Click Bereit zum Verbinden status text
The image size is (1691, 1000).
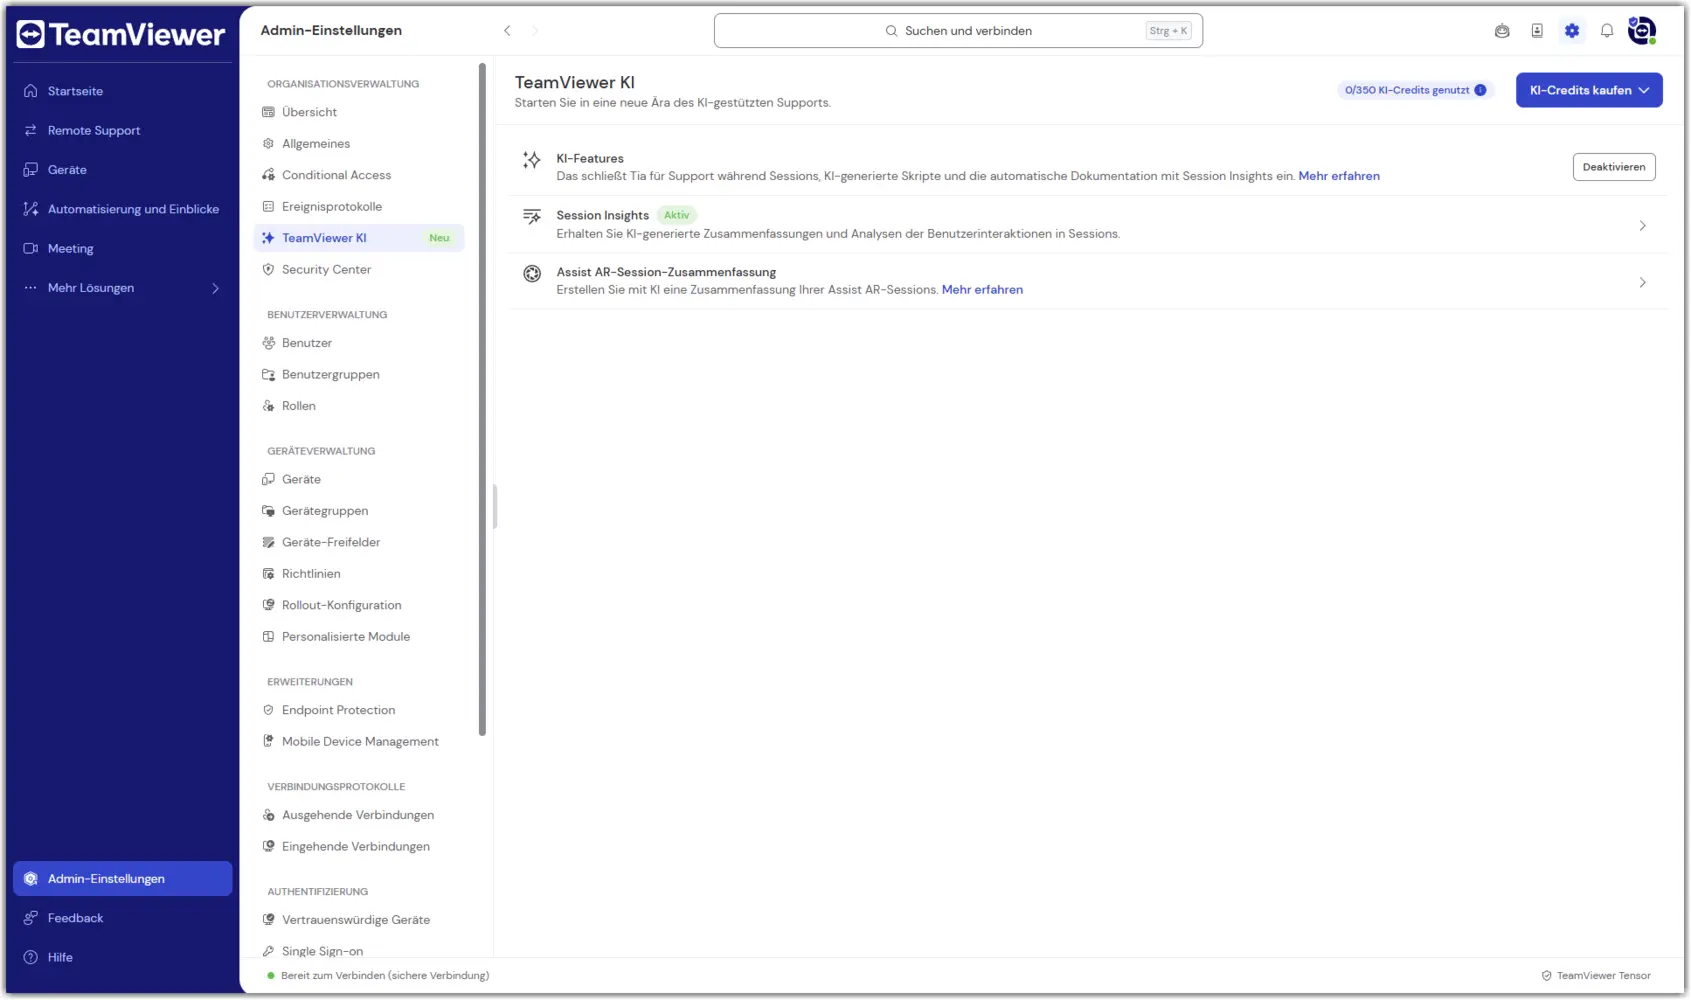(x=385, y=976)
